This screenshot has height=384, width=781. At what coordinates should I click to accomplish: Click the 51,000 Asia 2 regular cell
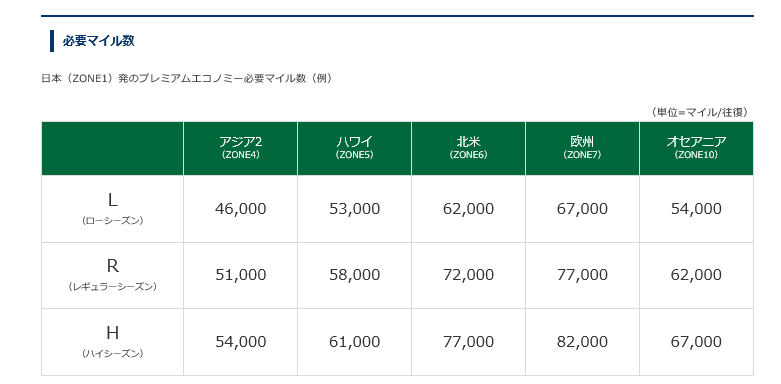pyautogui.click(x=241, y=275)
